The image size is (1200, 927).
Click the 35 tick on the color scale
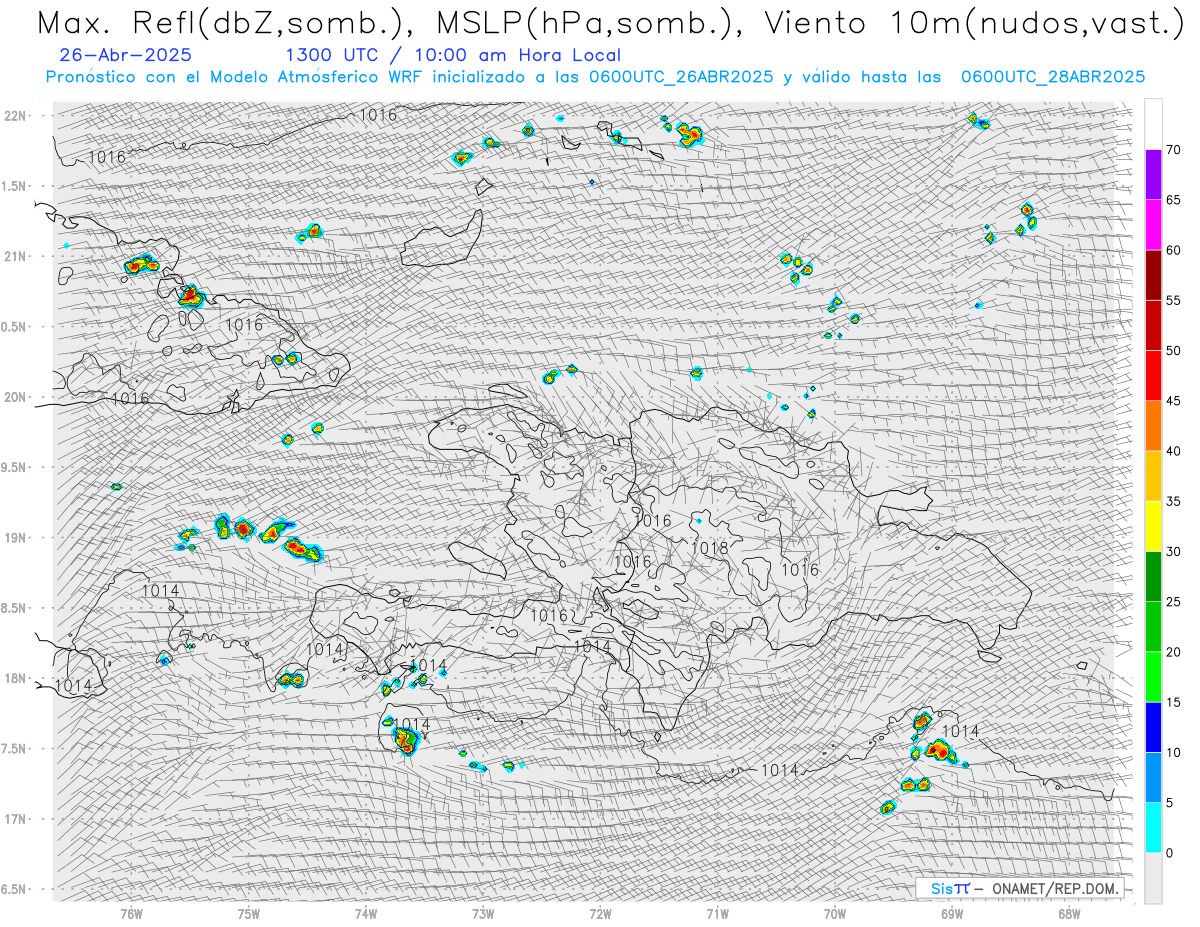pos(1173,501)
